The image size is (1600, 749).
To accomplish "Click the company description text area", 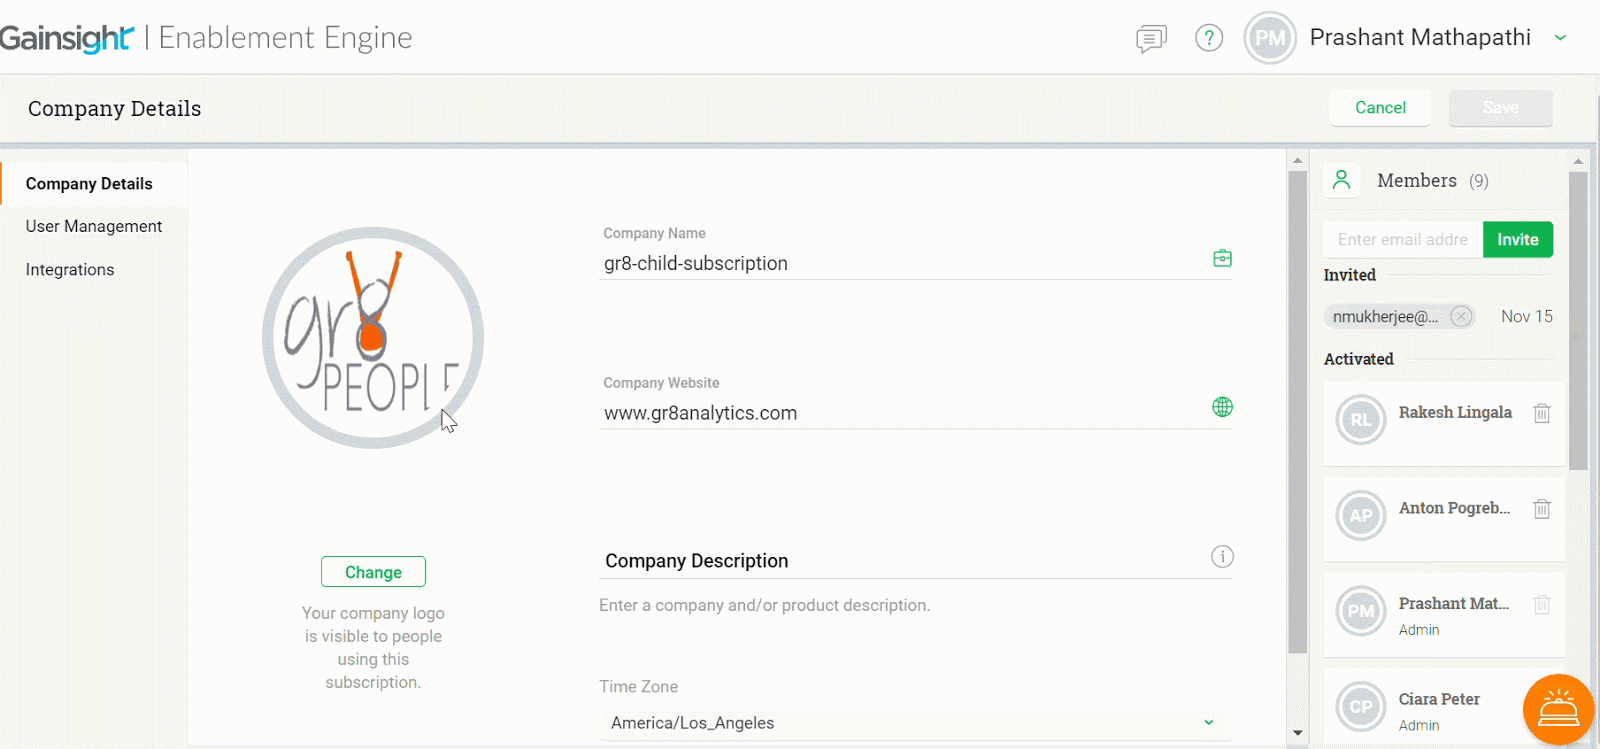I will pos(915,605).
